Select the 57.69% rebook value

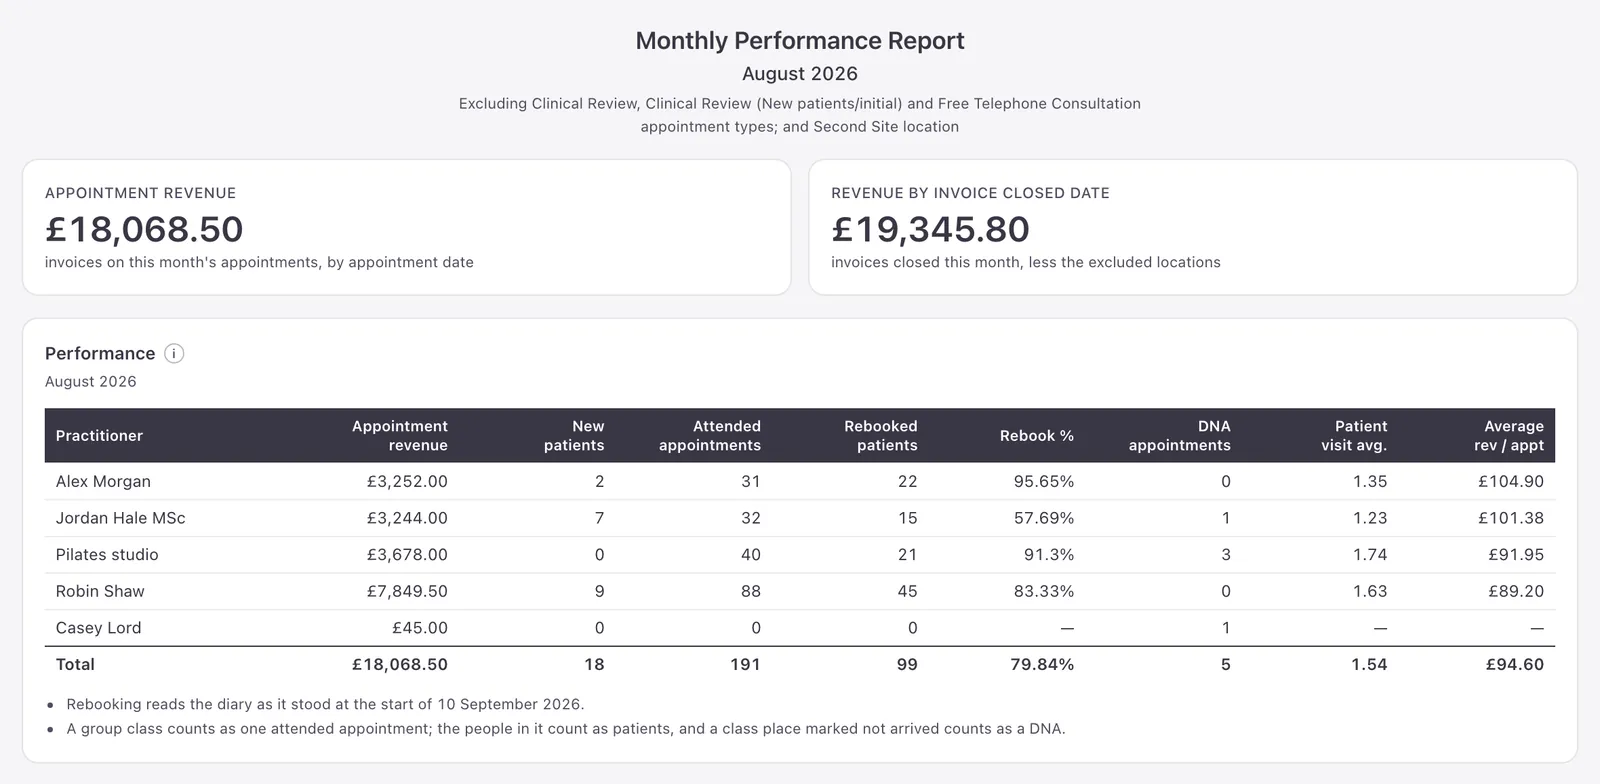tap(1044, 518)
